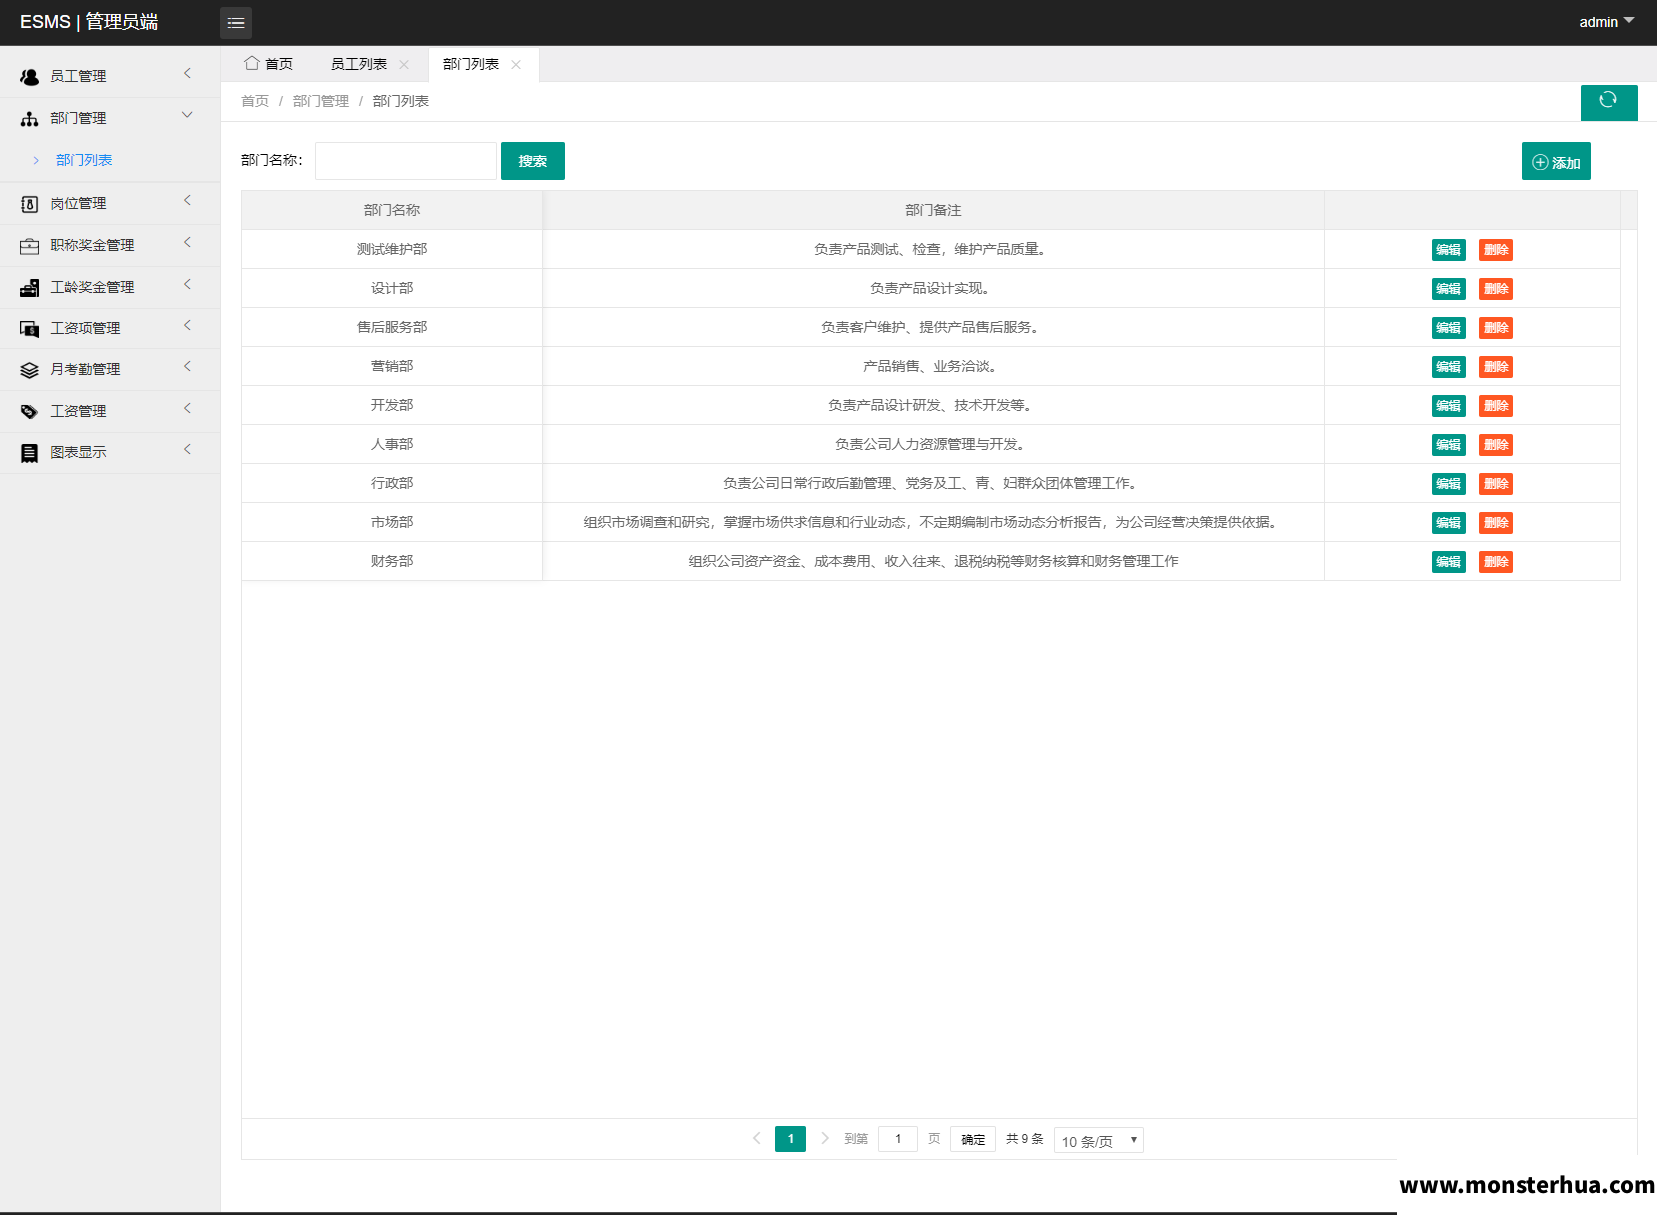The image size is (1657, 1215).
Task: Switch to the 首页 tab
Action: (269, 64)
